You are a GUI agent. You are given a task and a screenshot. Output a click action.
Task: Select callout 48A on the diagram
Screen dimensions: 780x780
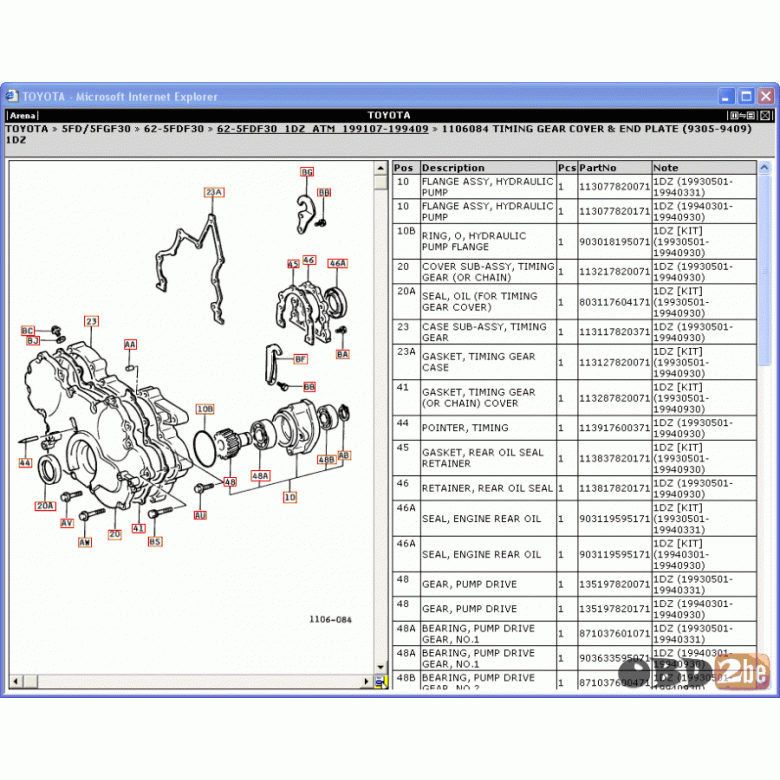coord(260,476)
